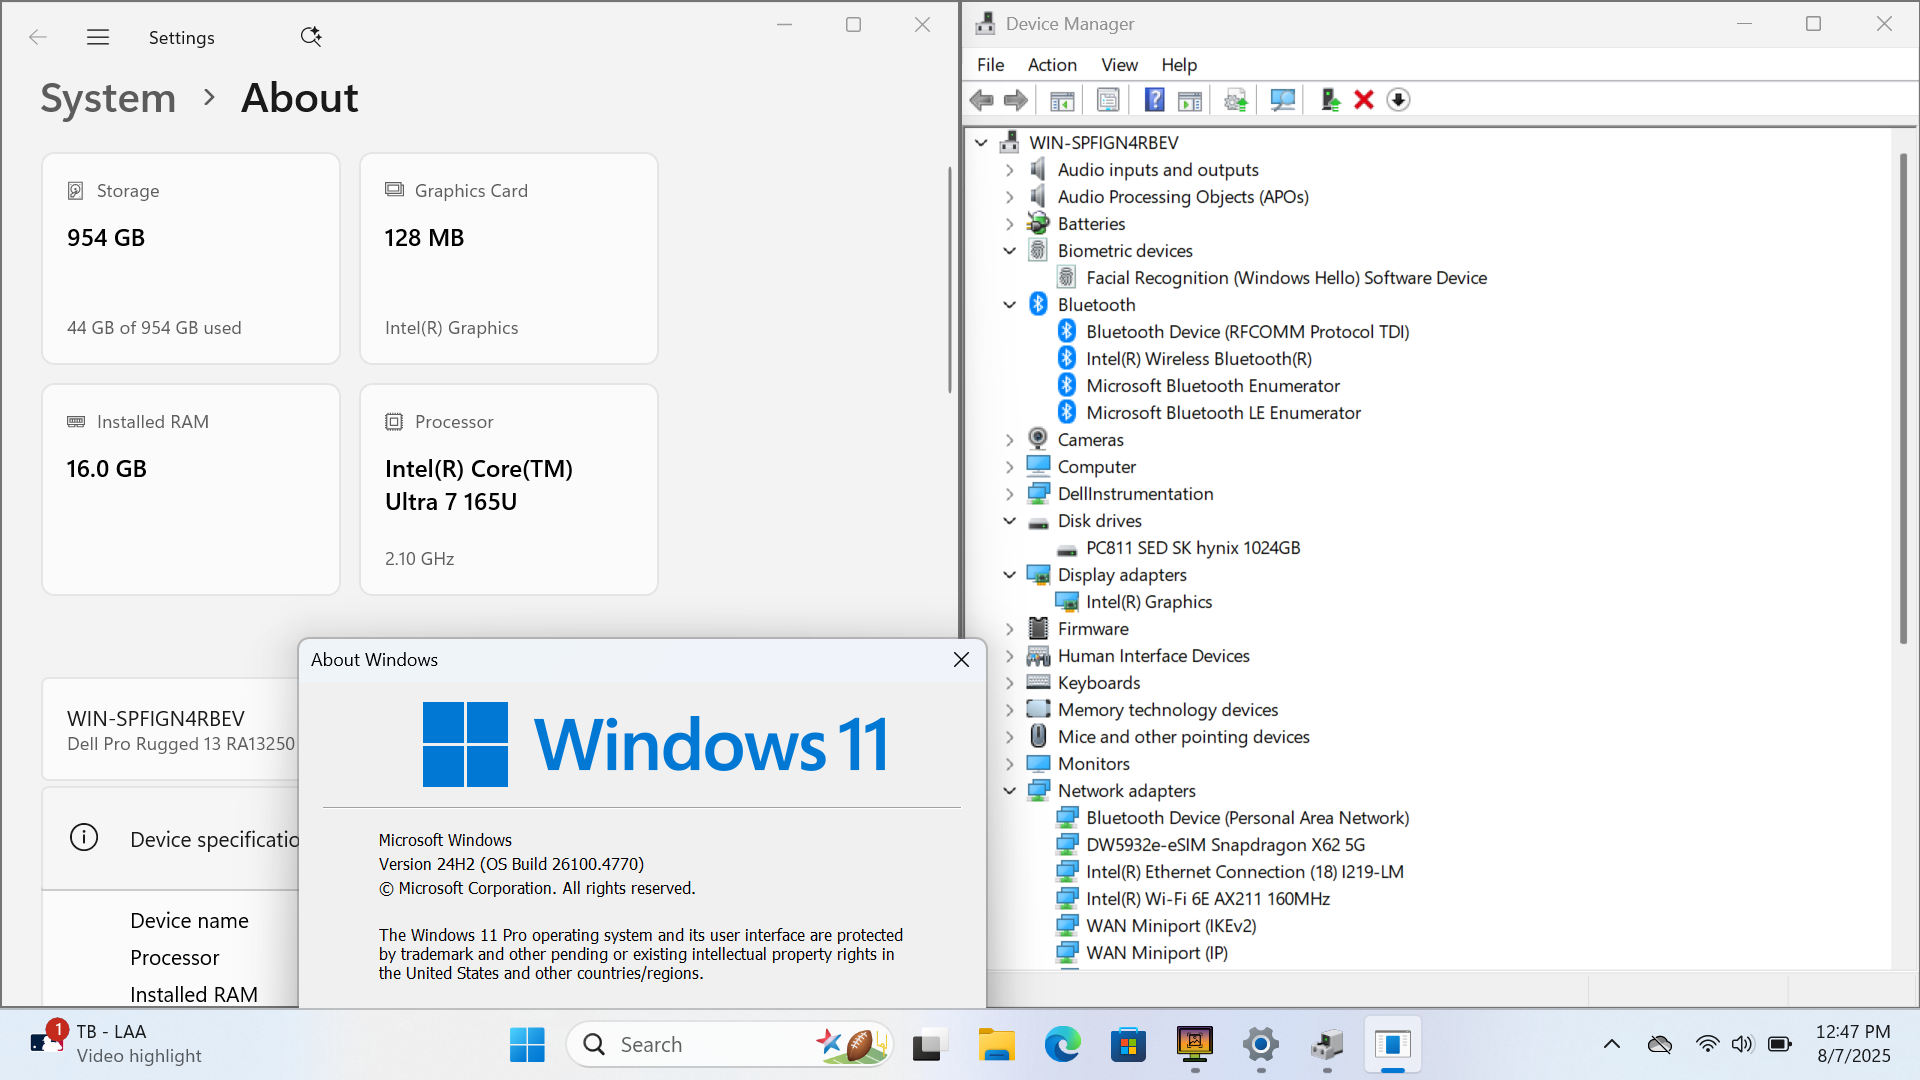Expand Audio inputs and outputs category
The height and width of the screenshot is (1080, 1920).
tap(1010, 170)
